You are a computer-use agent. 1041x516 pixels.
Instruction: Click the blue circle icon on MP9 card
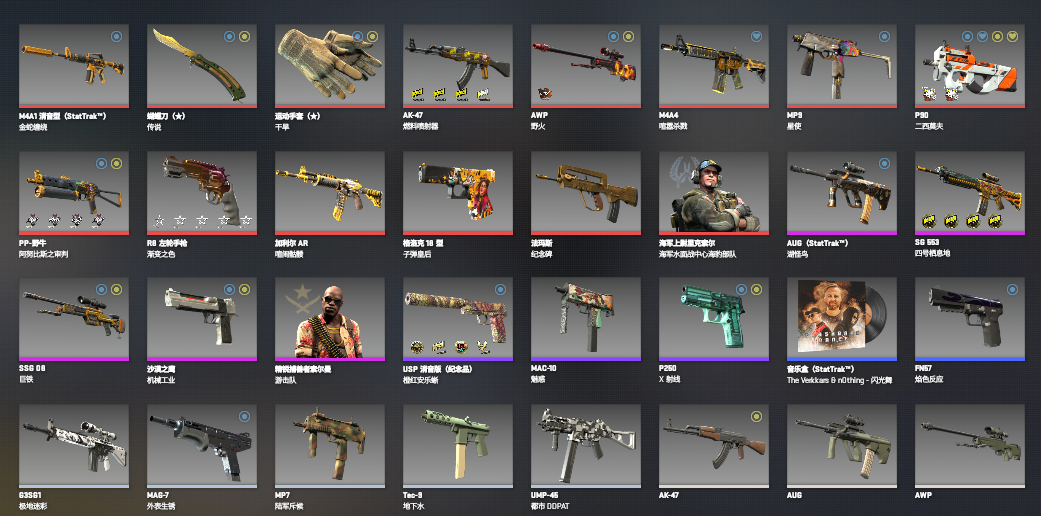click(884, 37)
